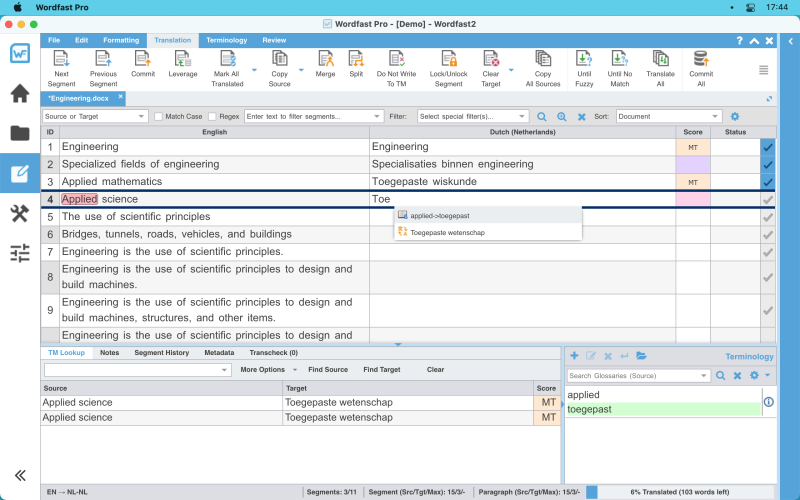Viewport: 800px width, 500px height.
Task: Expand Clear Target dropdown arrow
Action: click(511, 70)
